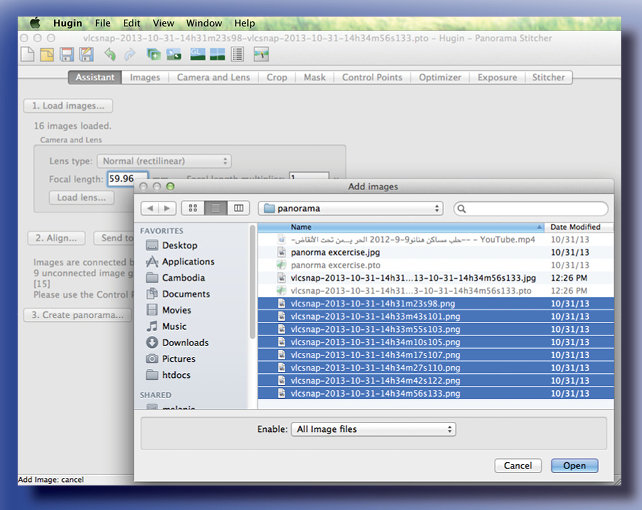Click the Focal length input field
The height and width of the screenshot is (510, 642).
[x=127, y=179]
